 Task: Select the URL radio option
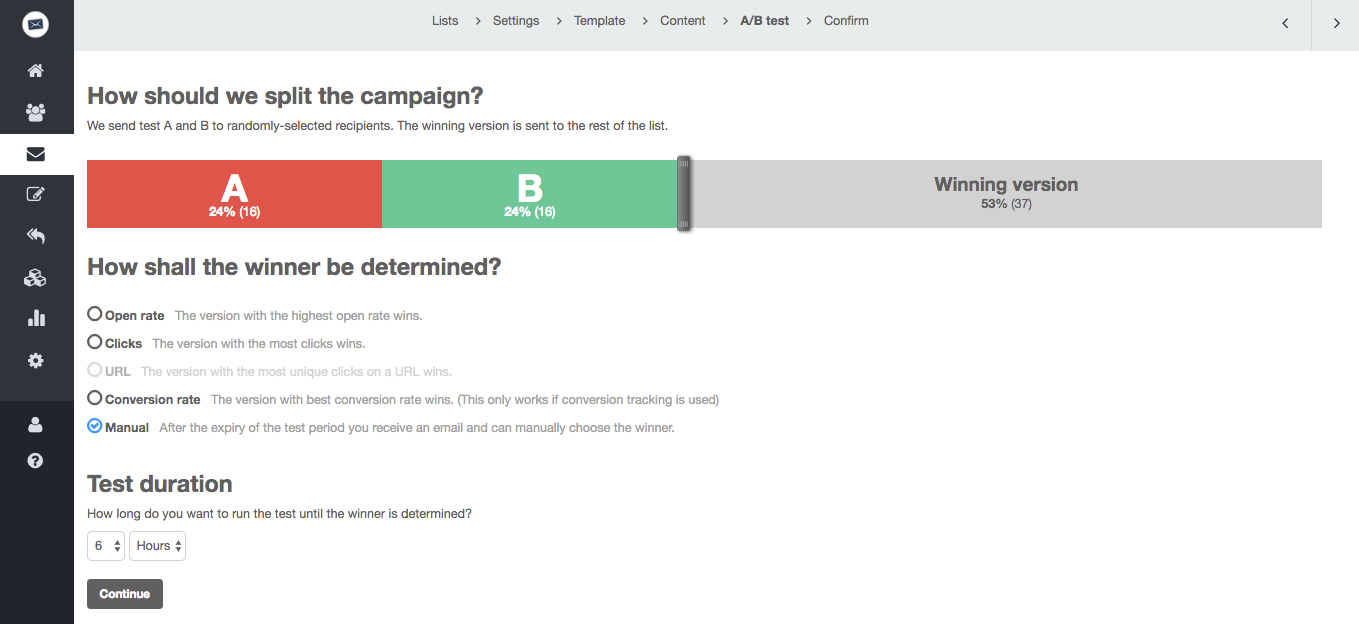pos(94,370)
